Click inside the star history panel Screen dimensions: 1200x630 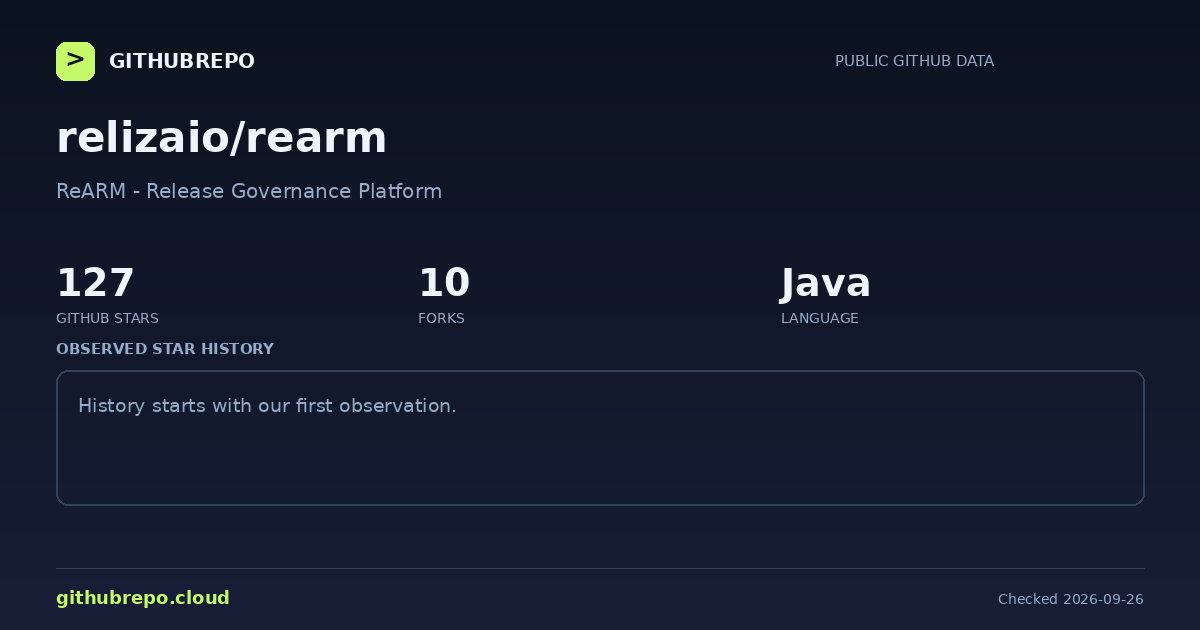click(x=600, y=438)
